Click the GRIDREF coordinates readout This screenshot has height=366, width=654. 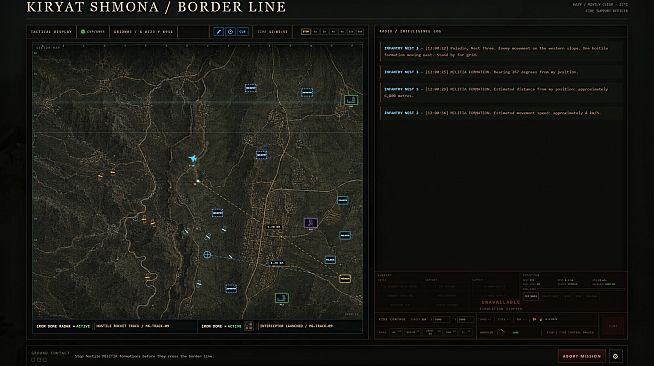pyautogui.click(x=143, y=32)
